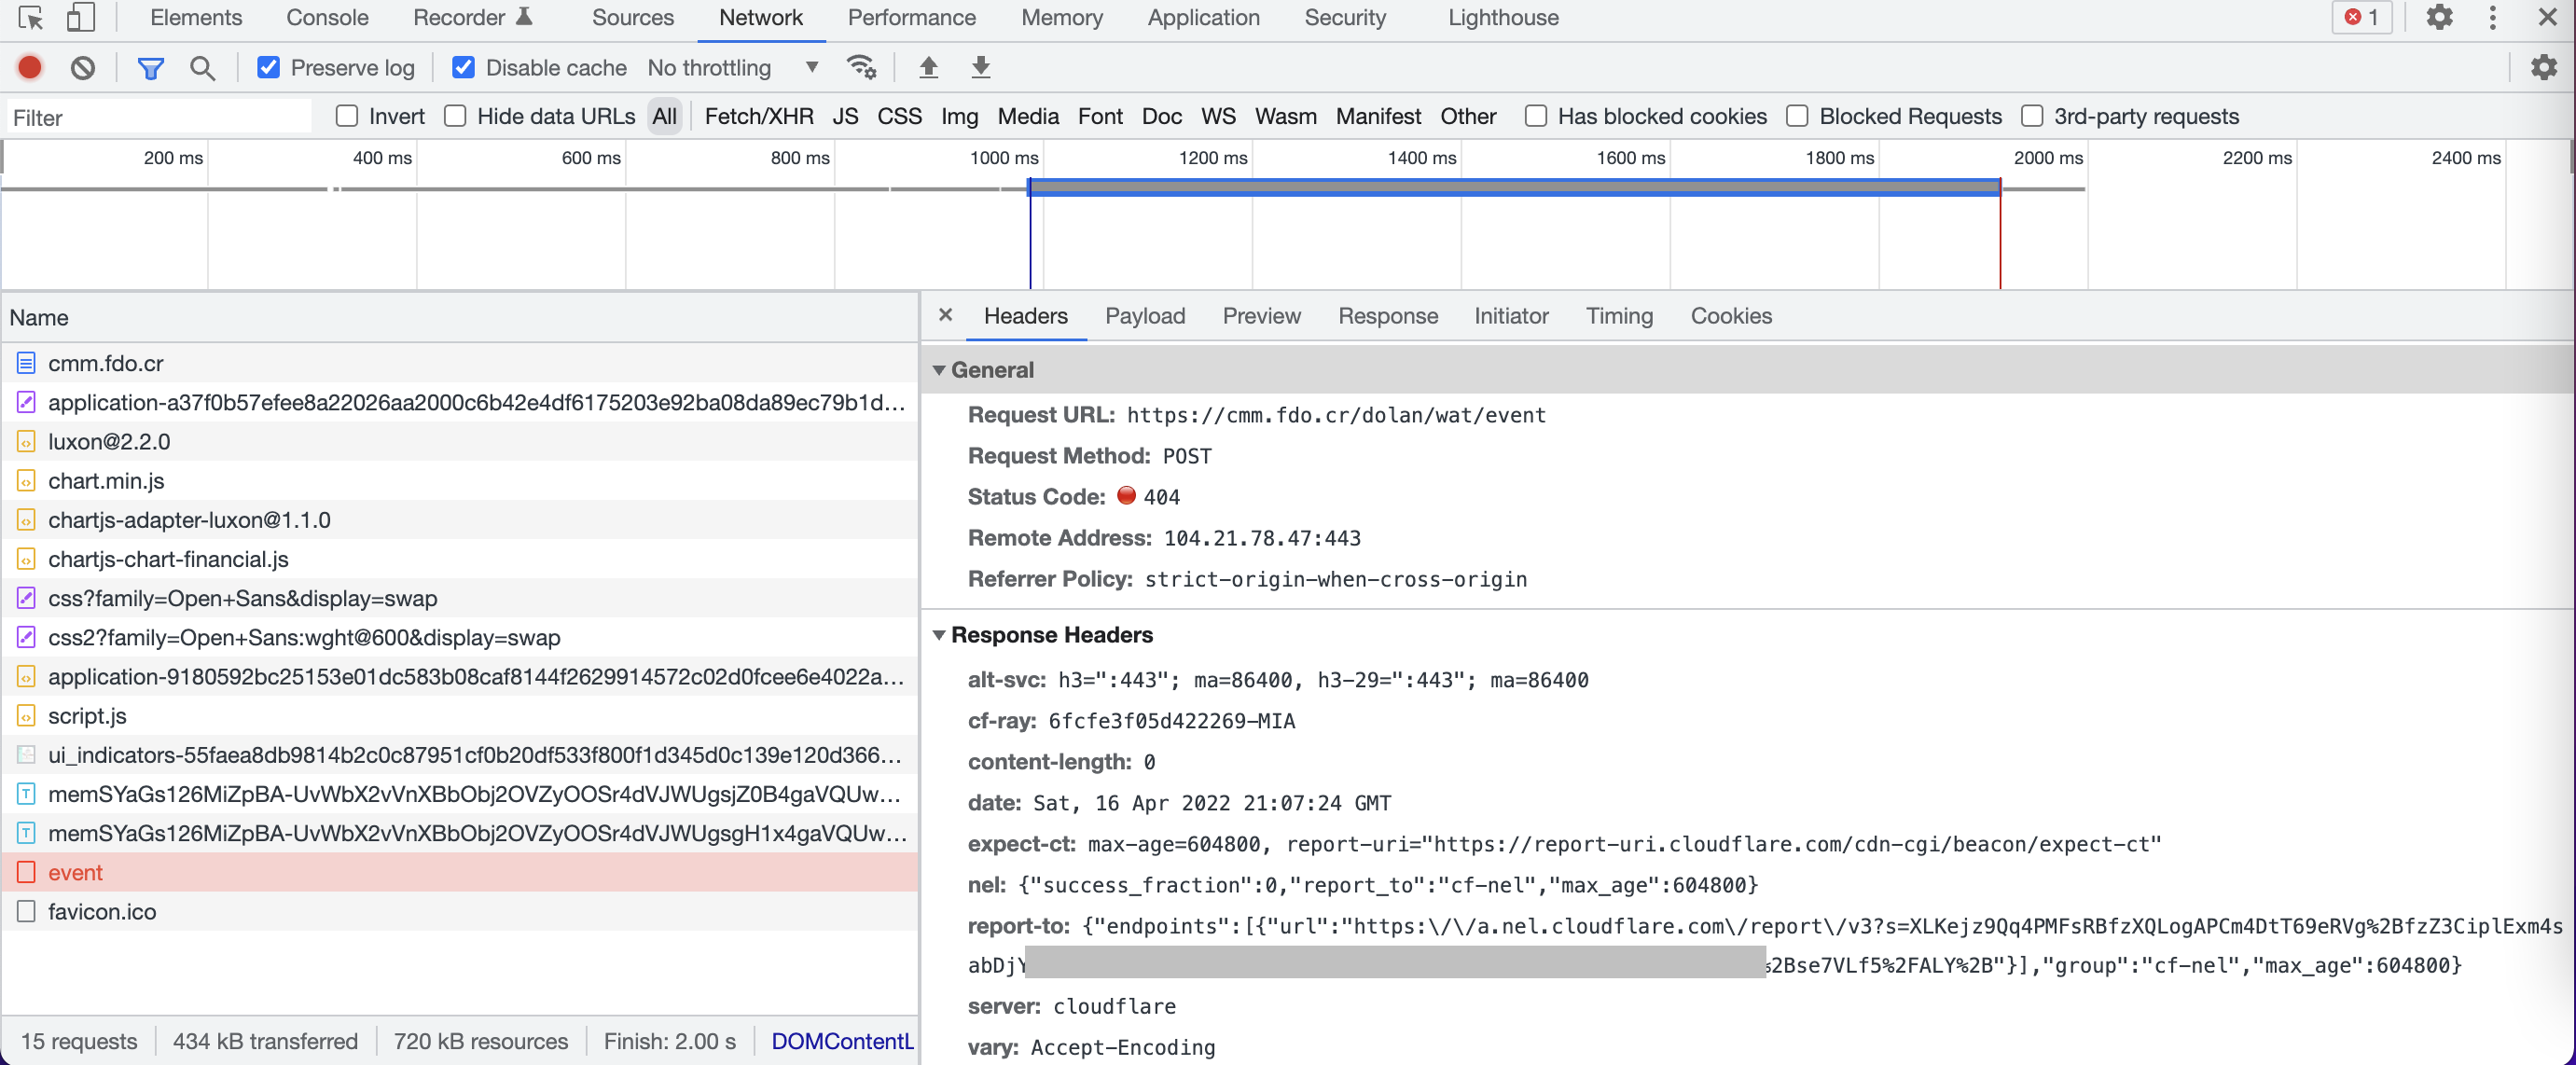Collapse the Response Headers section
Viewport: 2576px width, 1065px height.
click(939, 635)
